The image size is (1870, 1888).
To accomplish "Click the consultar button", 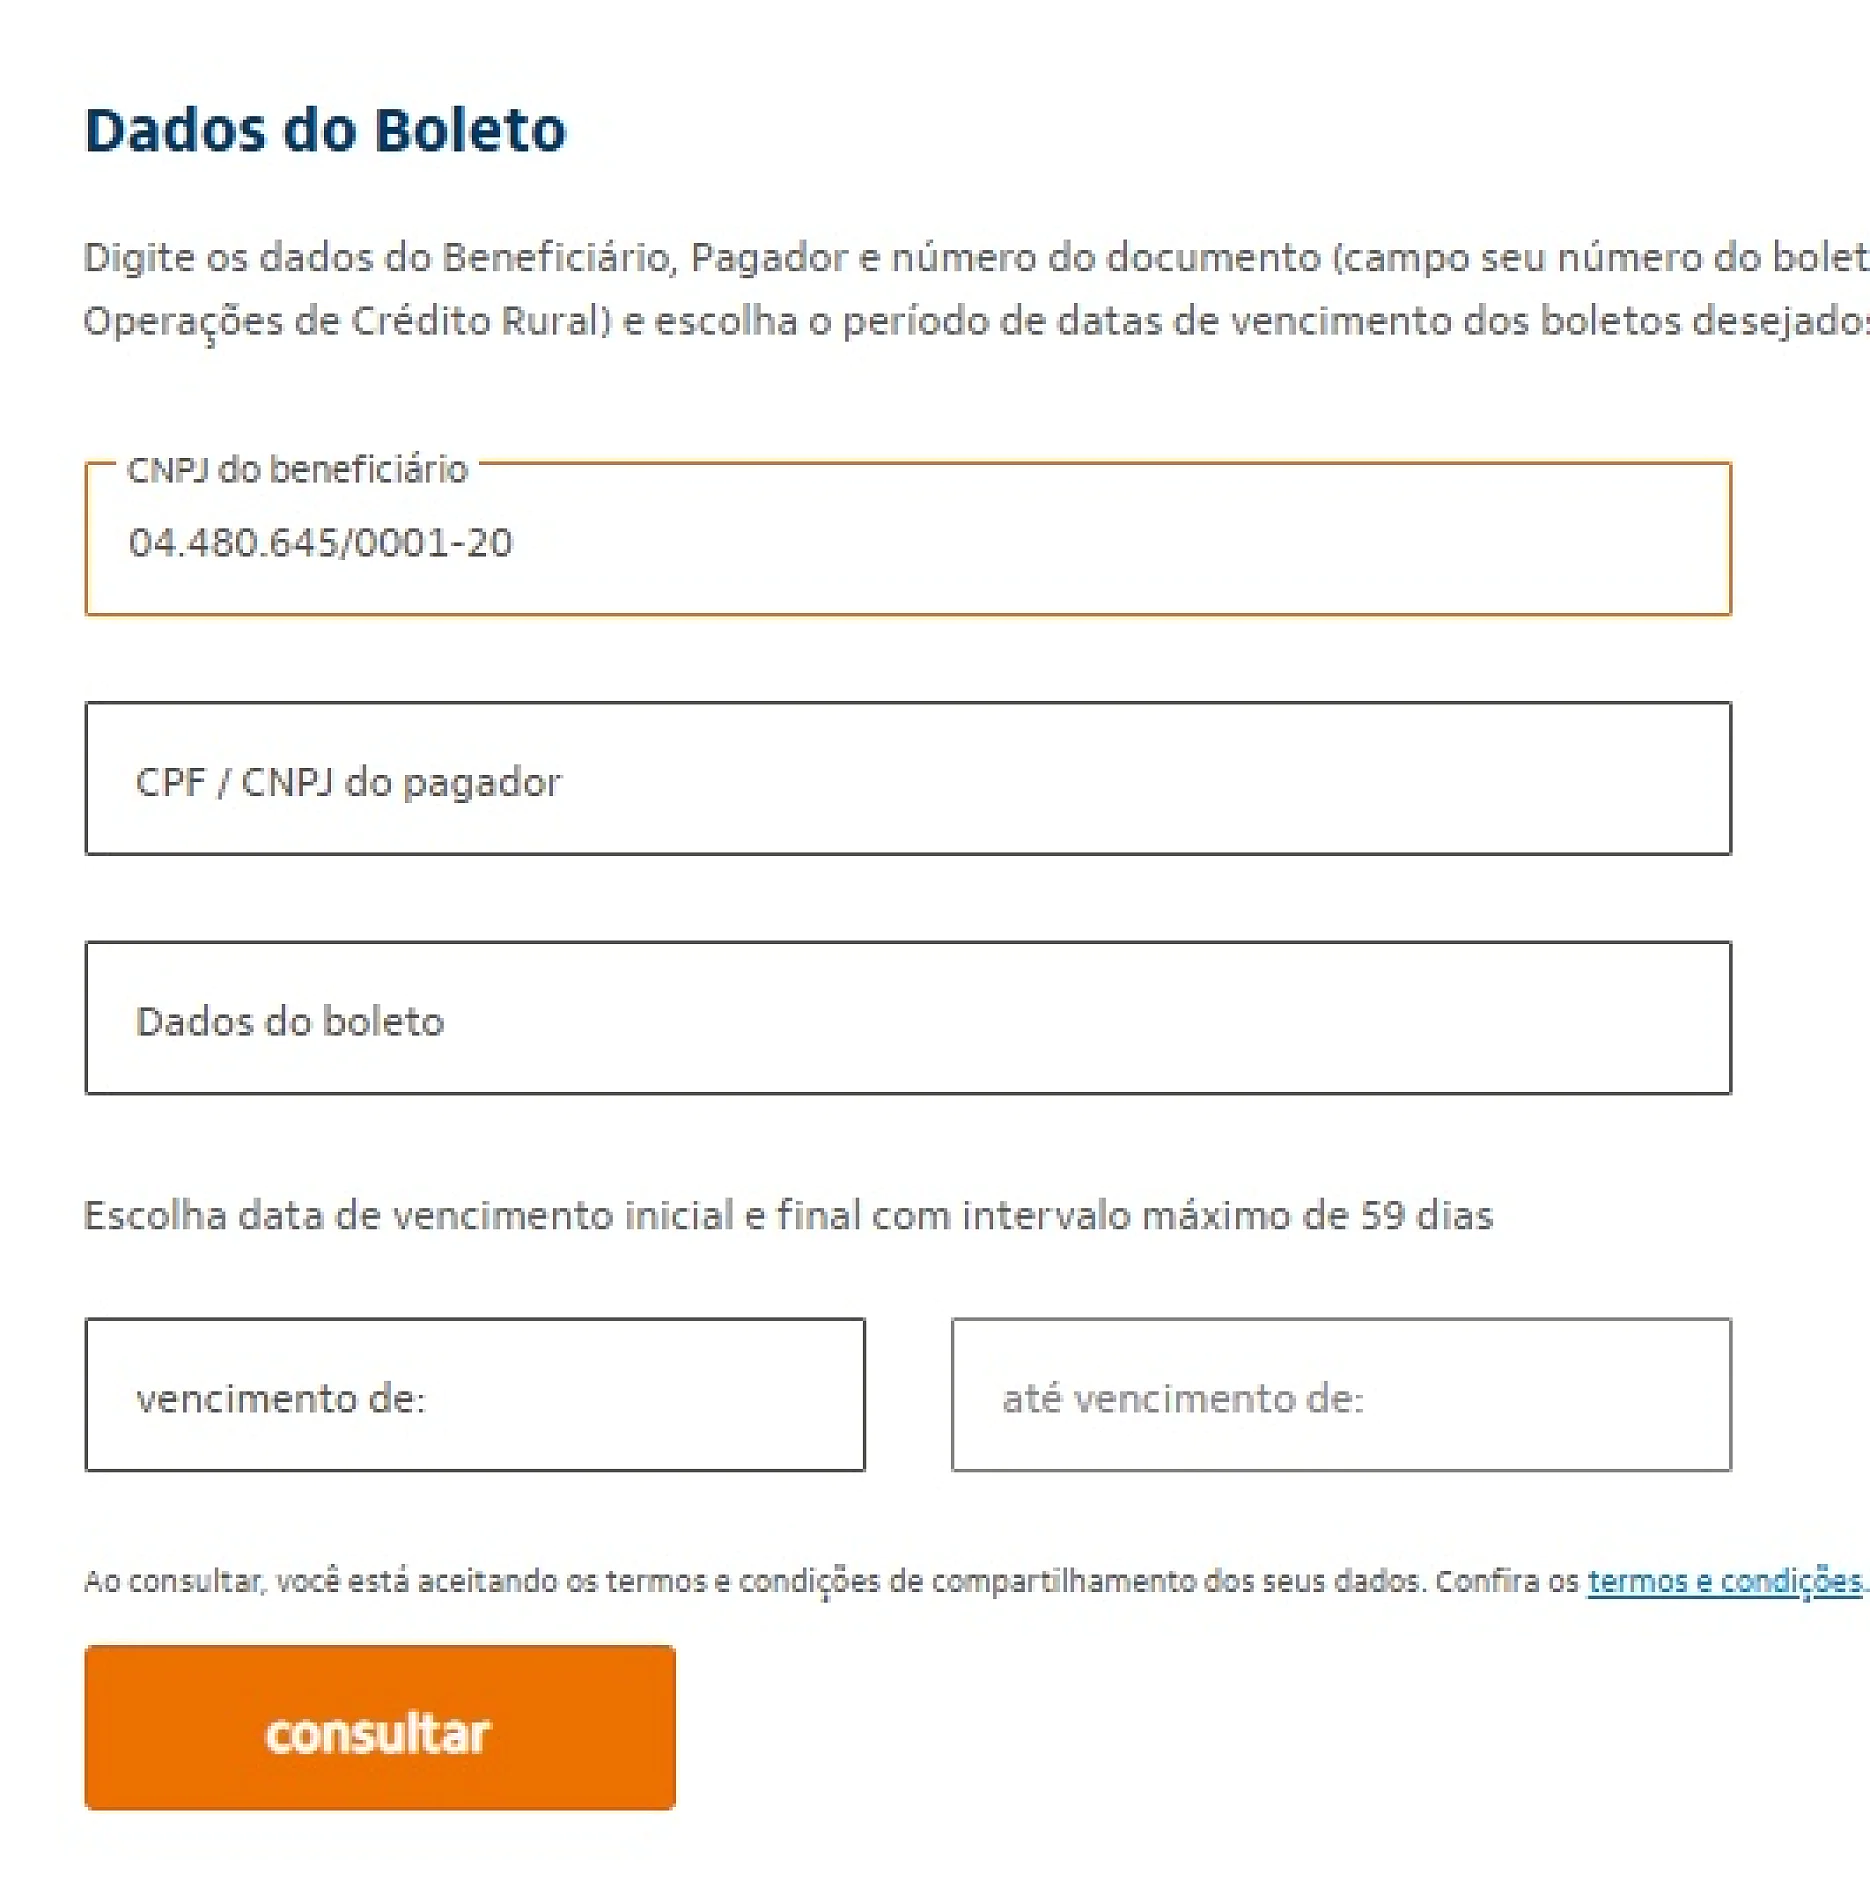I will 380,1730.
